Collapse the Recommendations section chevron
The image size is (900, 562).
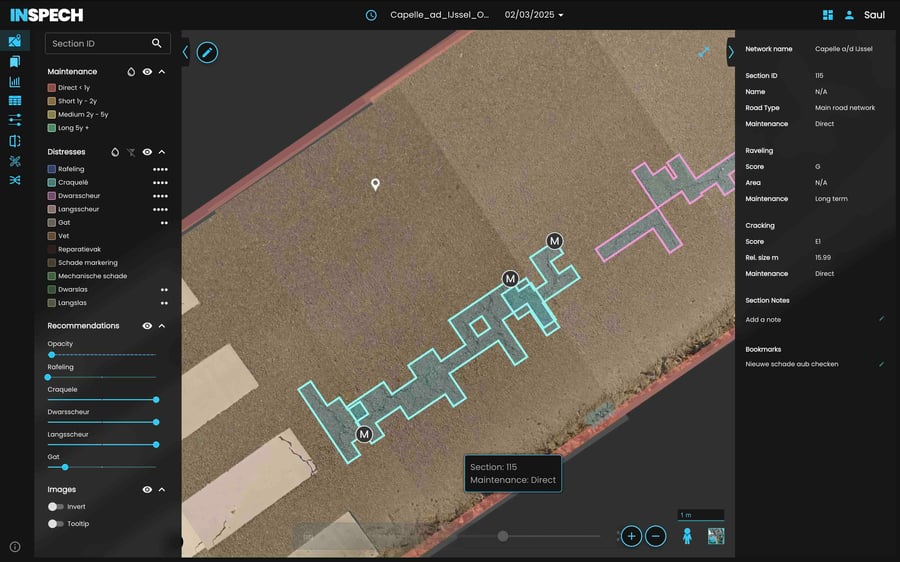[x=162, y=325]
